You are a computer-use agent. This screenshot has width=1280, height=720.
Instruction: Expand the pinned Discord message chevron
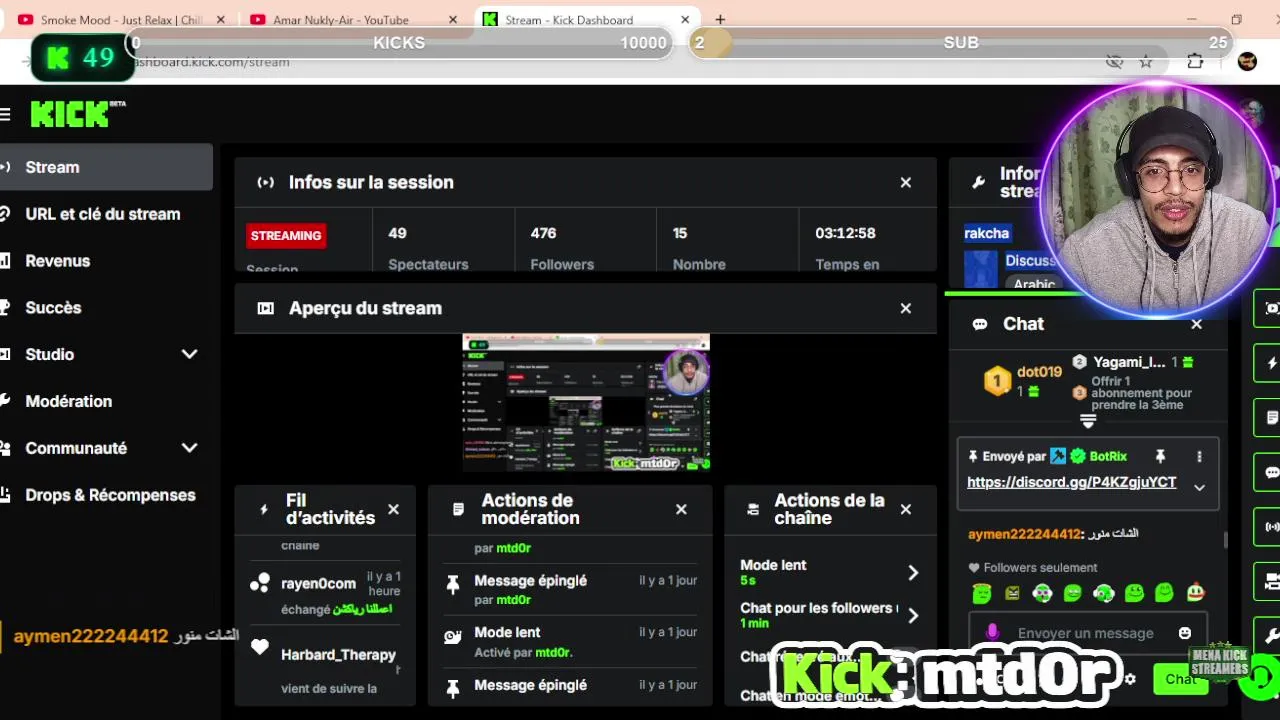pyautogui.click(x=1199, y=488)
